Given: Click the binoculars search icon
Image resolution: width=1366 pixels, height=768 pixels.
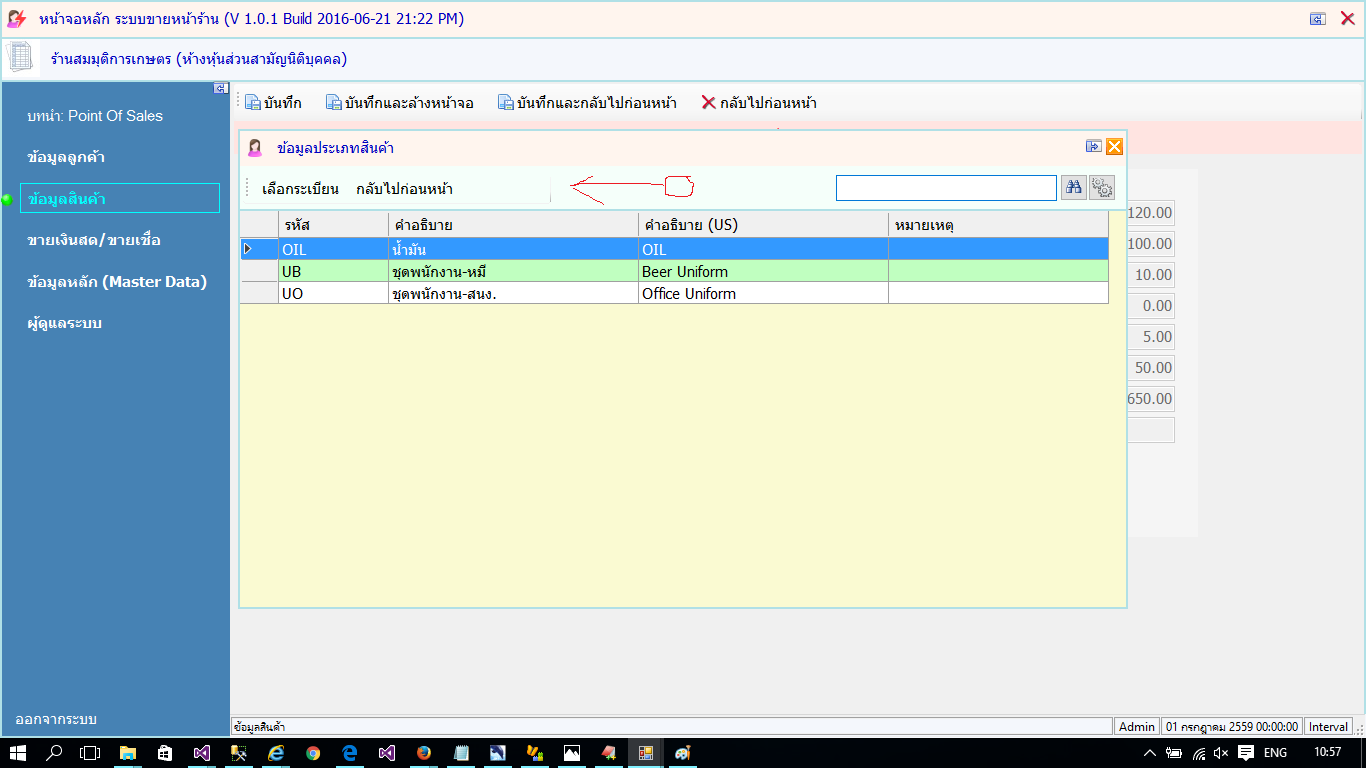Looking at the screenshot, I should (1073, 188).
